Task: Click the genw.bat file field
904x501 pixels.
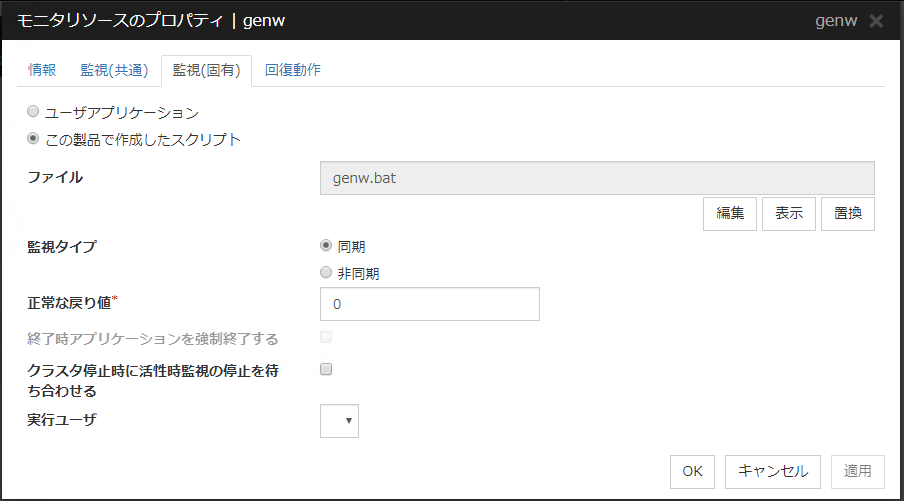Action: pyautogui.click(x=597, y=178)
